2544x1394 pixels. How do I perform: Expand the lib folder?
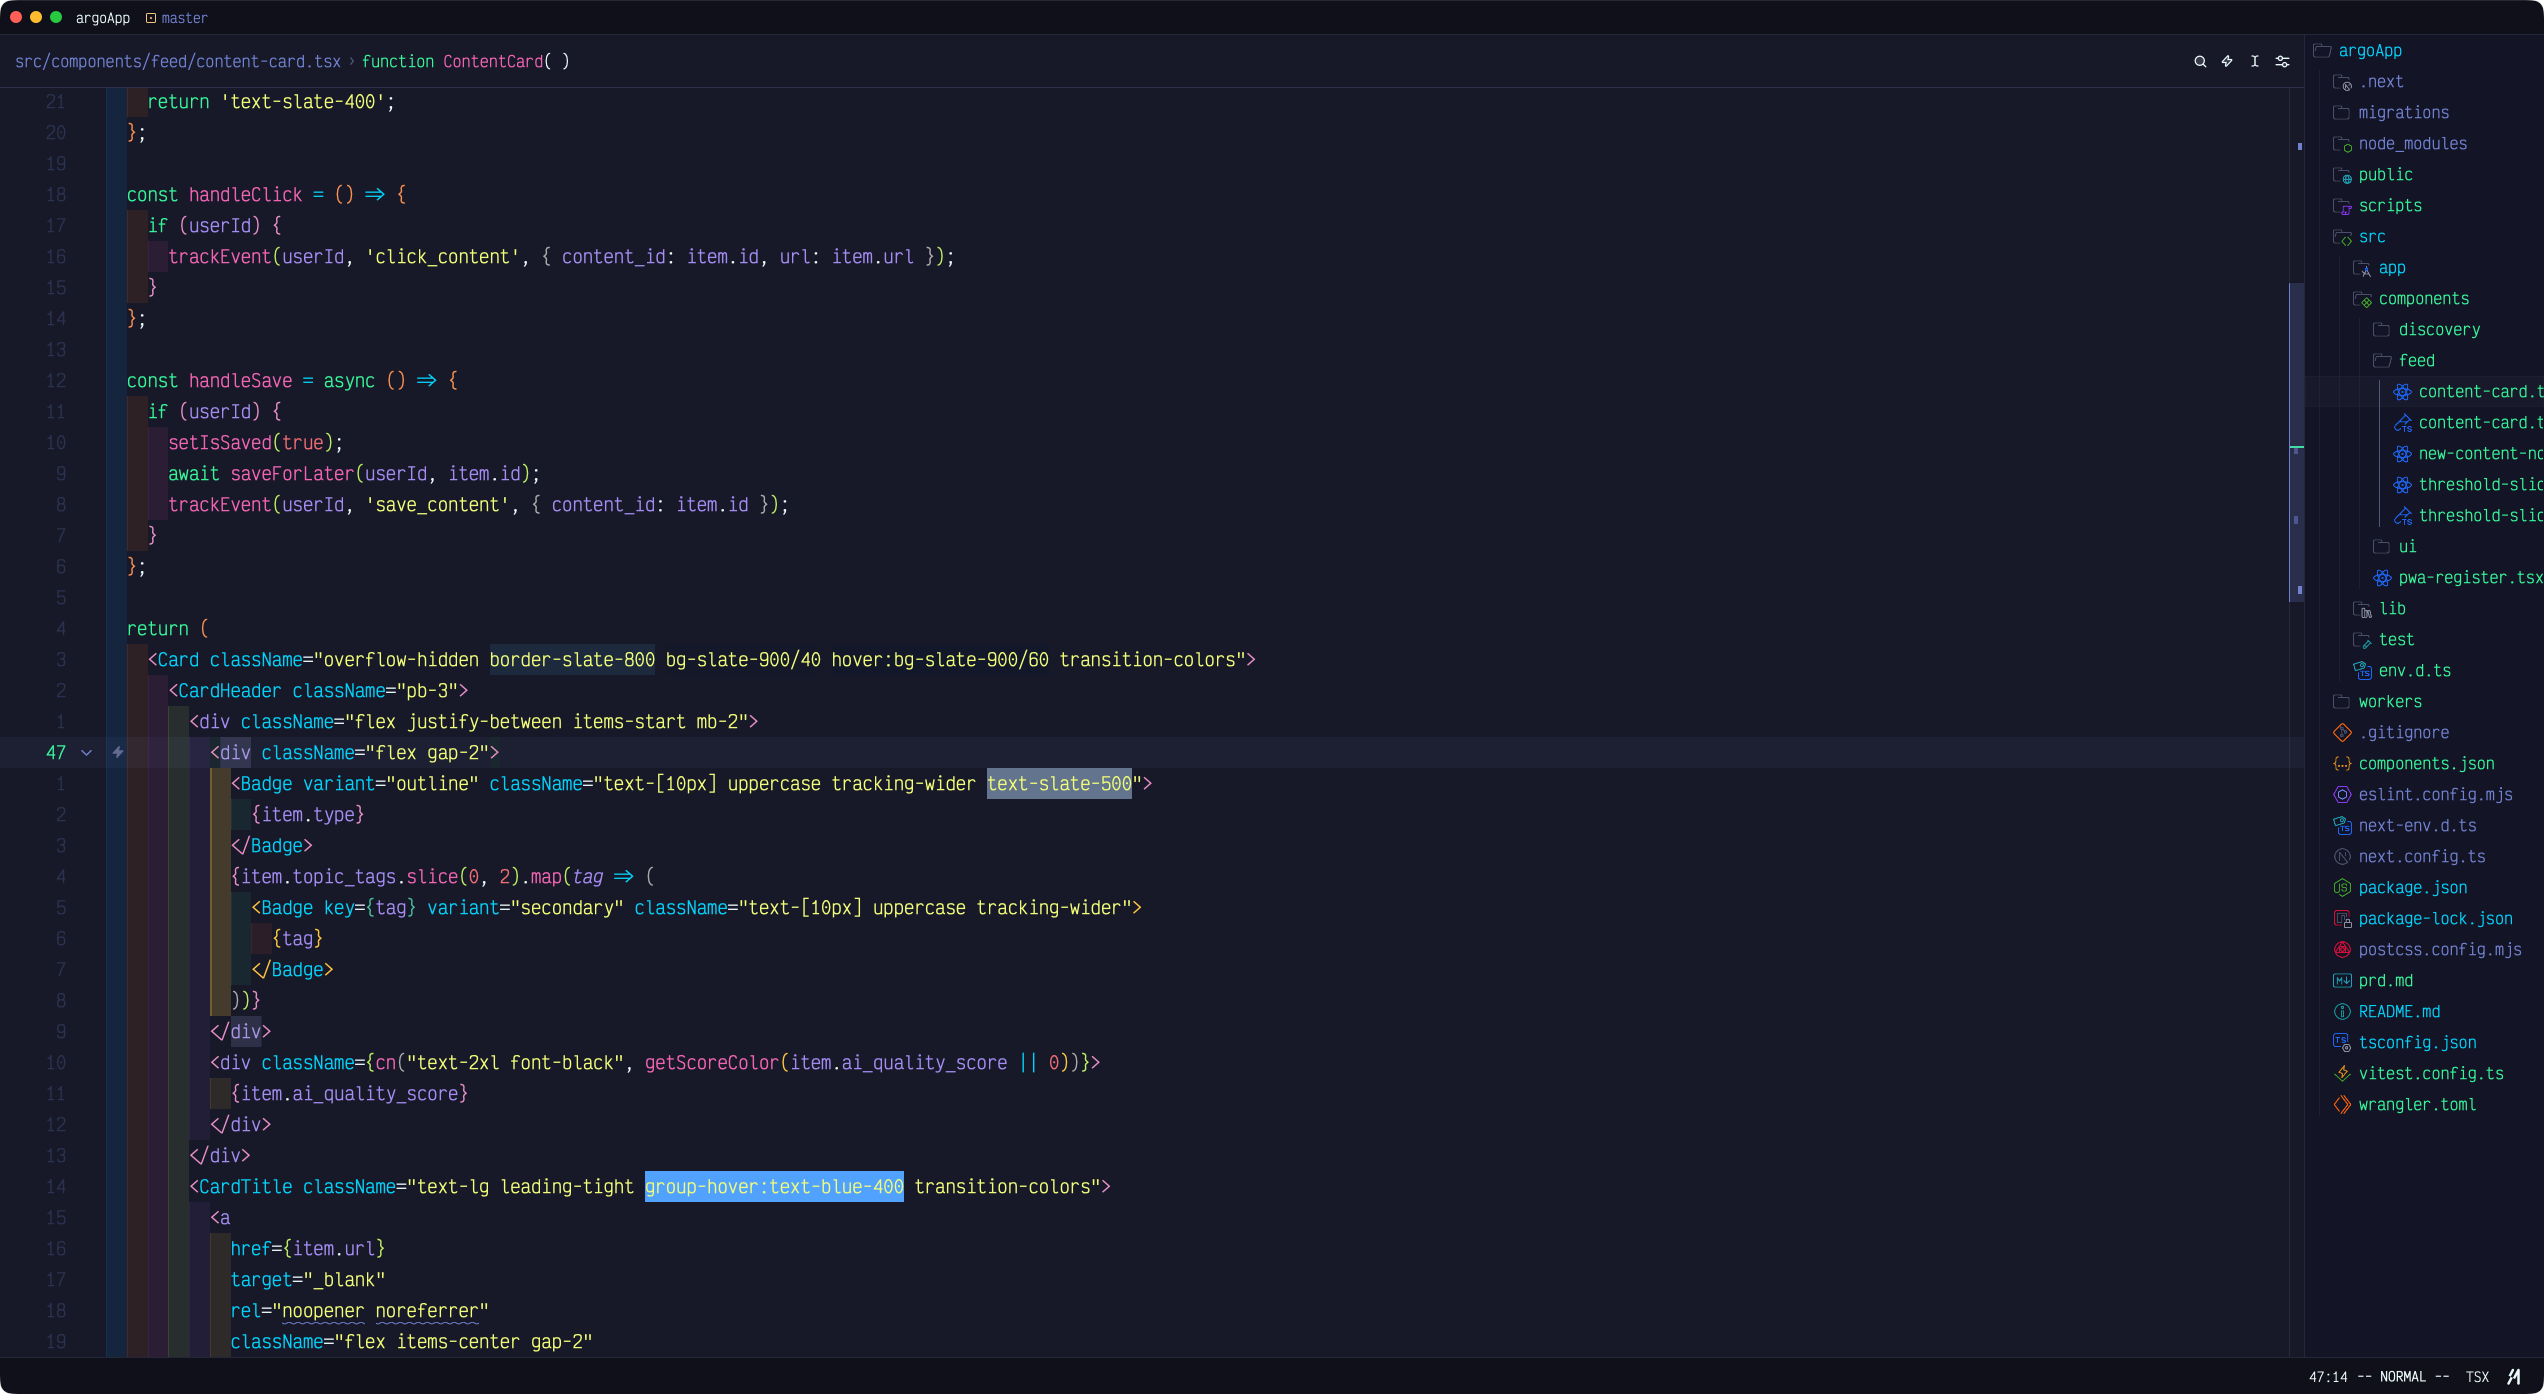[2380, 609]
